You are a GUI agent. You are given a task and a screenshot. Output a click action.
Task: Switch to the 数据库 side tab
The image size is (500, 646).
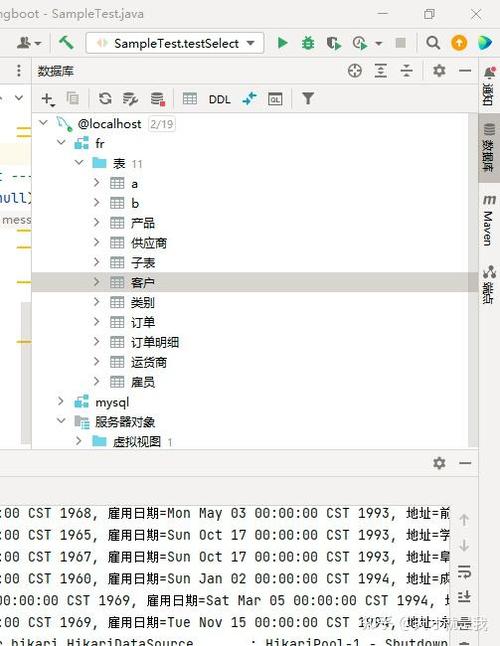click(489, 147)
